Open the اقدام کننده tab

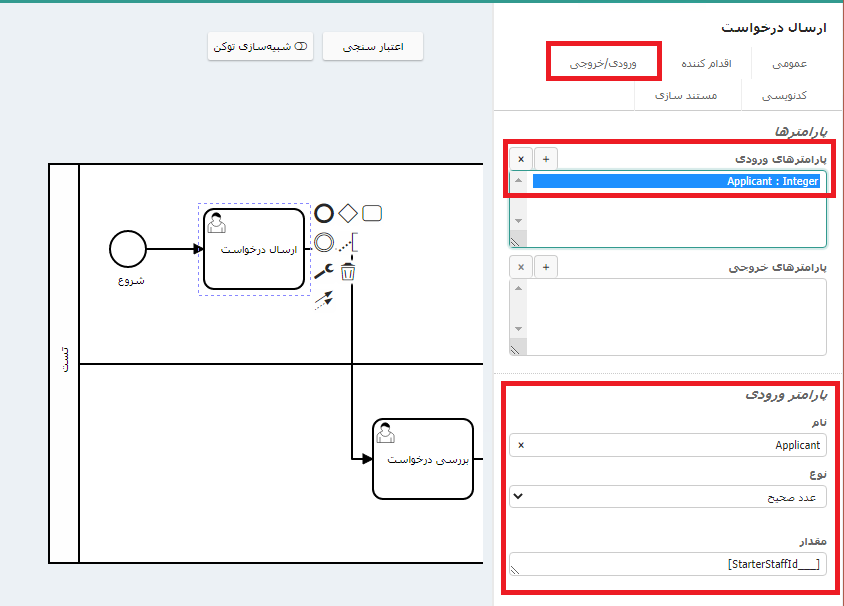[706, 63]
